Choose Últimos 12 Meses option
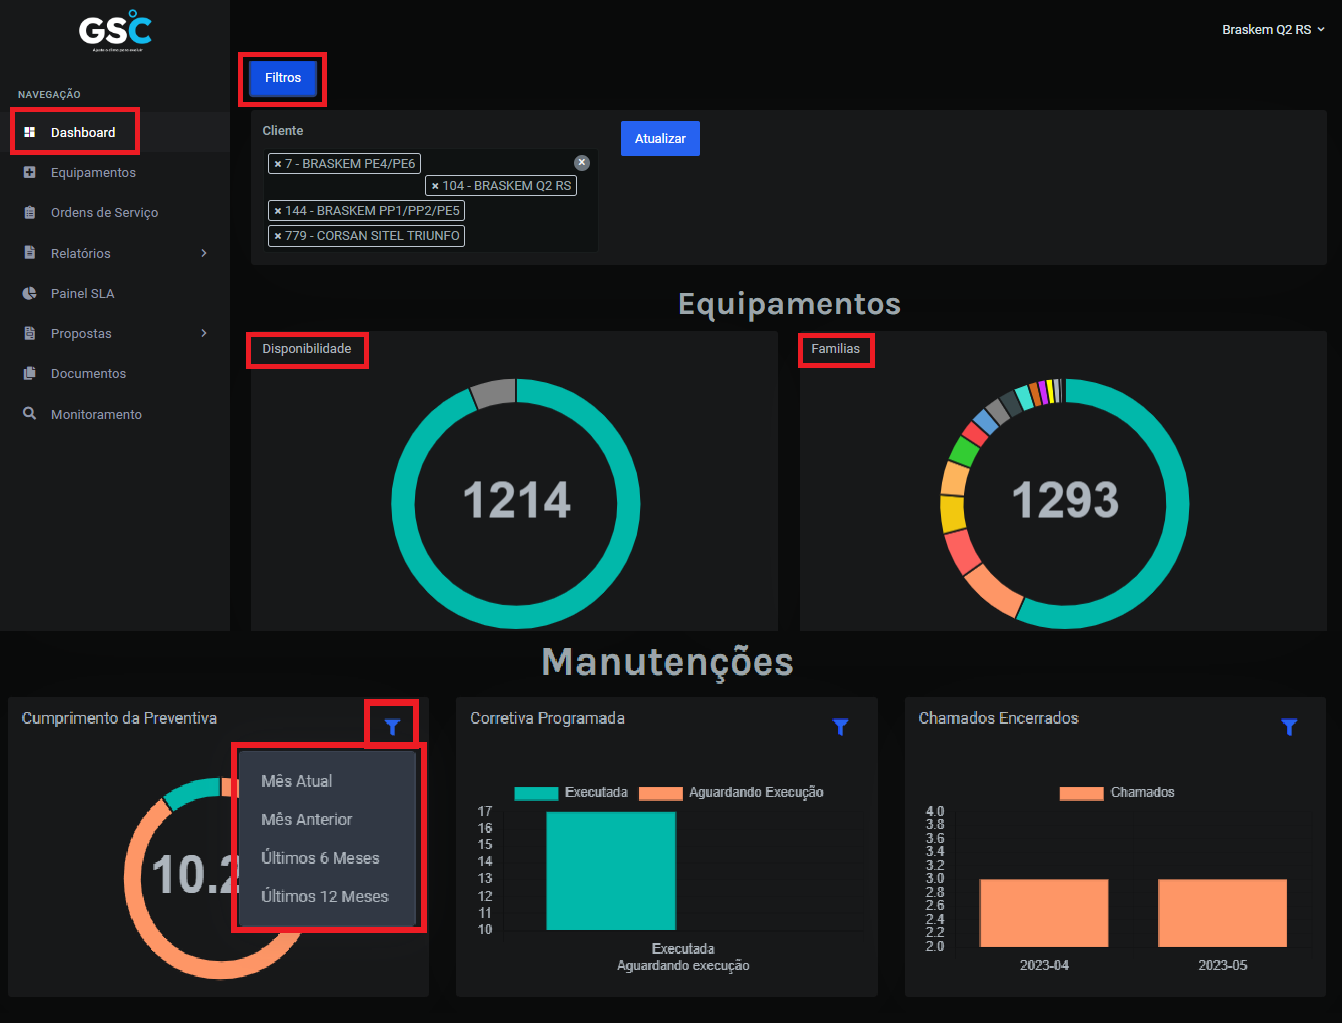This screenshot has height=1028, width=1342. tap(327, 896)
